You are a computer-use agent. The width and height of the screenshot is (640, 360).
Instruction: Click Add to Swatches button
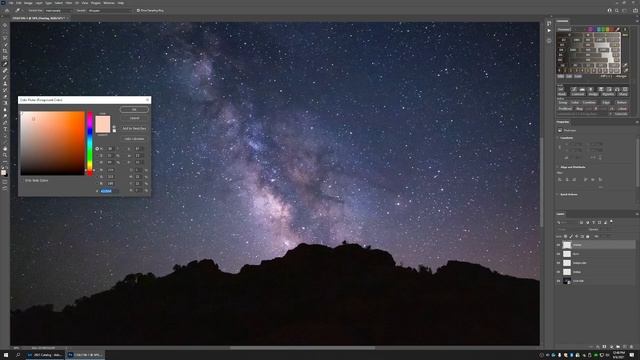tap(134, 129)
